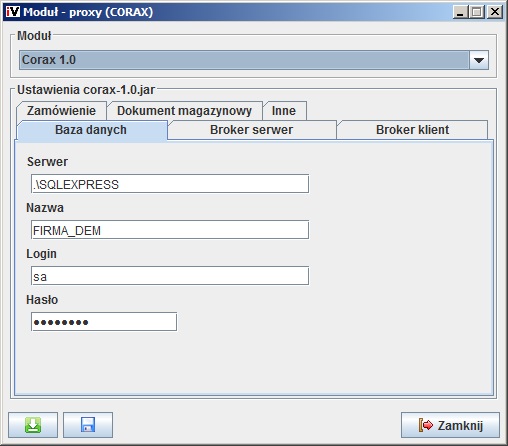Viewport: 508px width, 446px height.
Task: Click the Serwer field with .\SQLEXPRESS
Action: [170, 184]
